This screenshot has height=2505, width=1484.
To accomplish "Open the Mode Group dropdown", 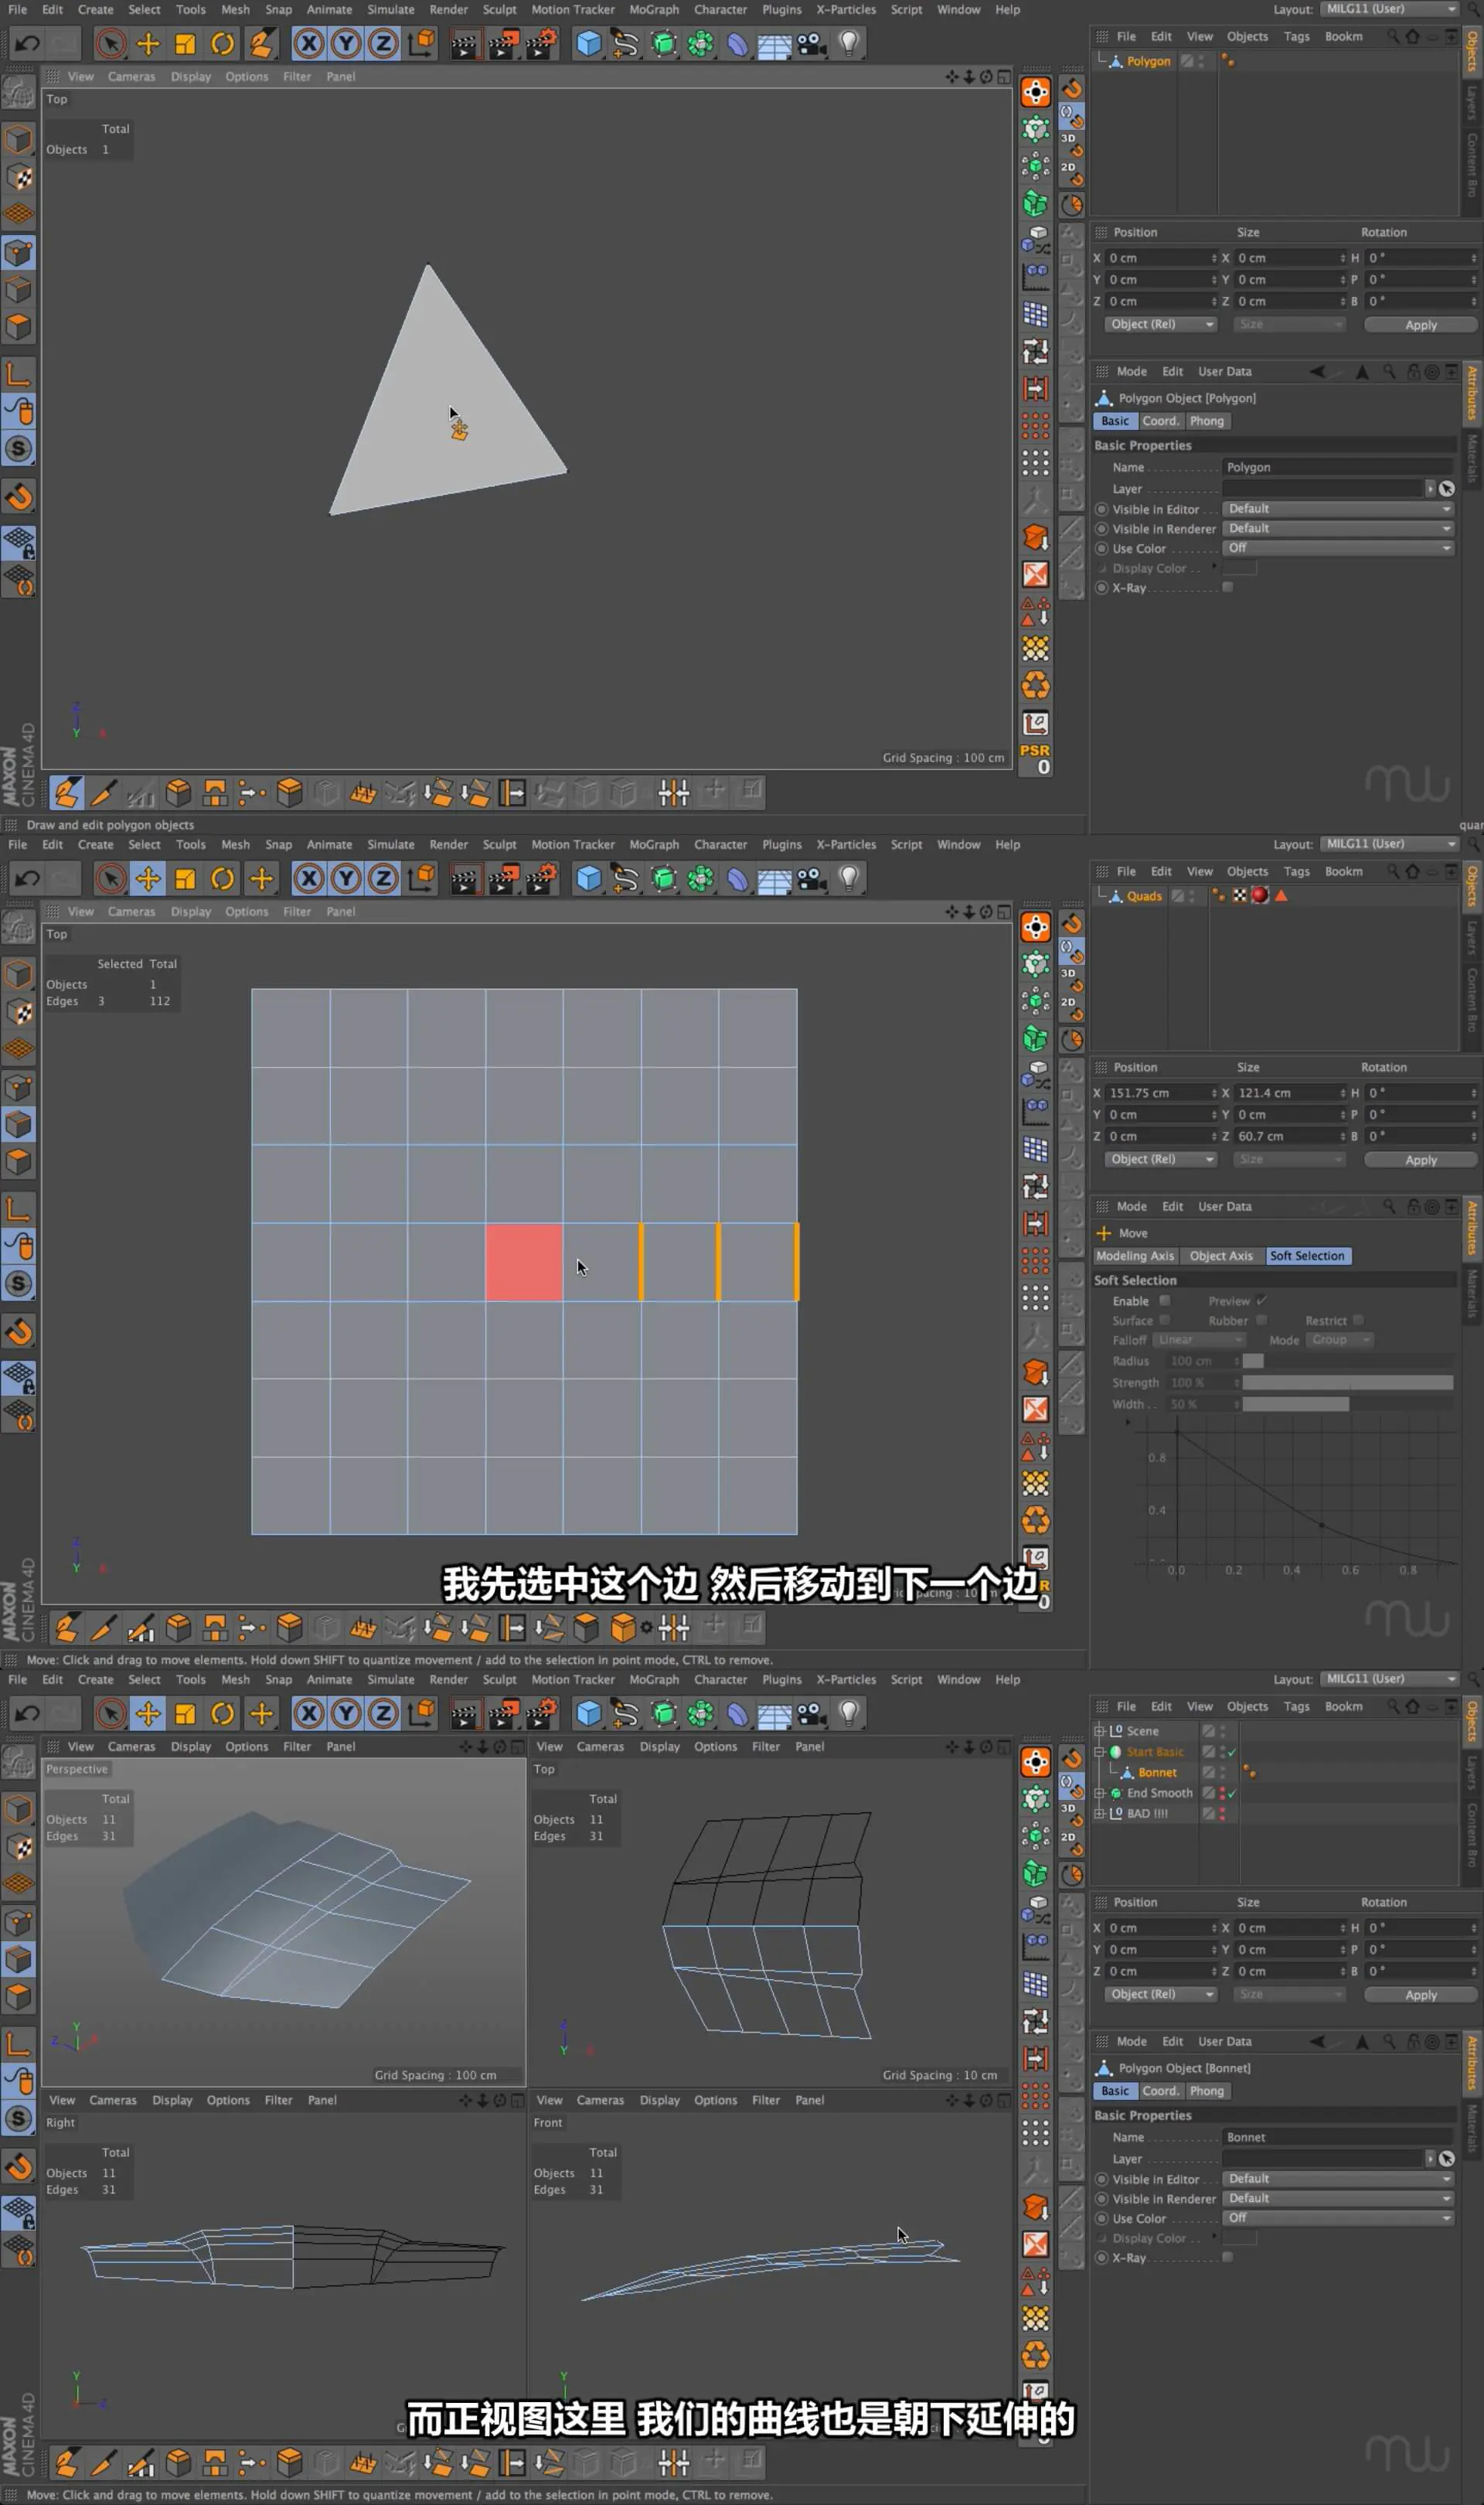I will (x=1340, y=1339).
